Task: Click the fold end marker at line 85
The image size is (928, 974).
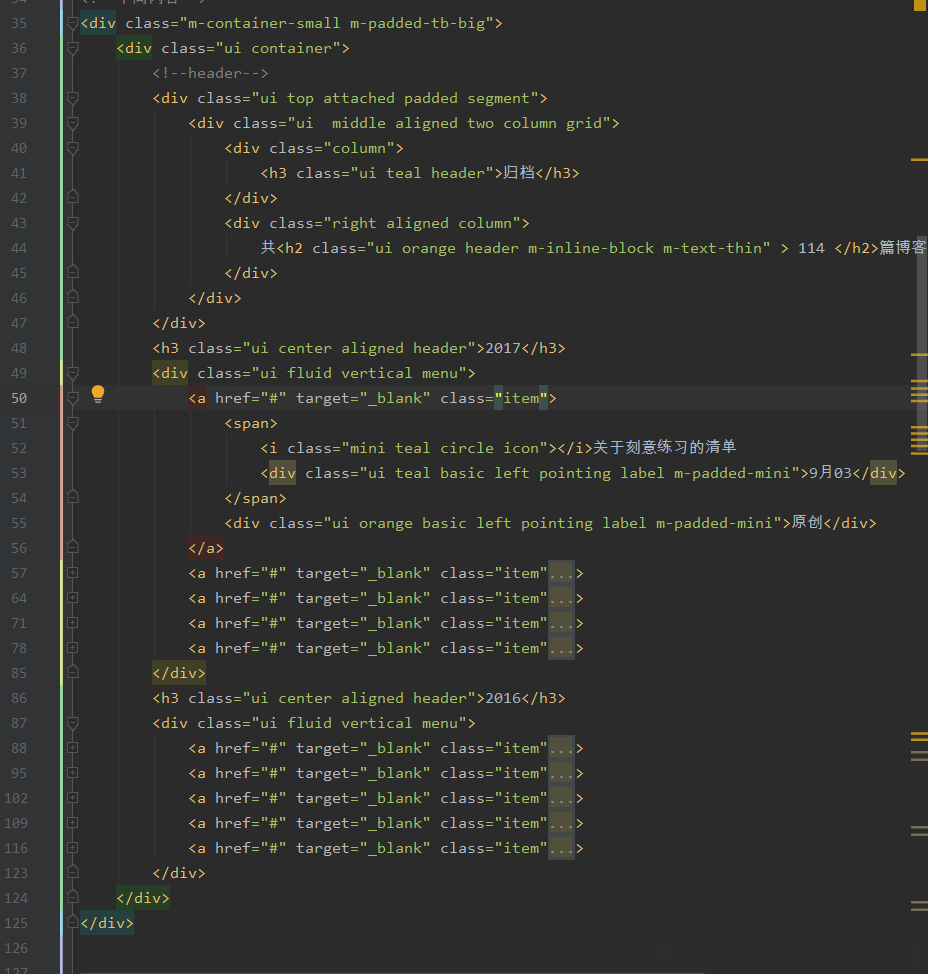Action: tap(73, 673)
